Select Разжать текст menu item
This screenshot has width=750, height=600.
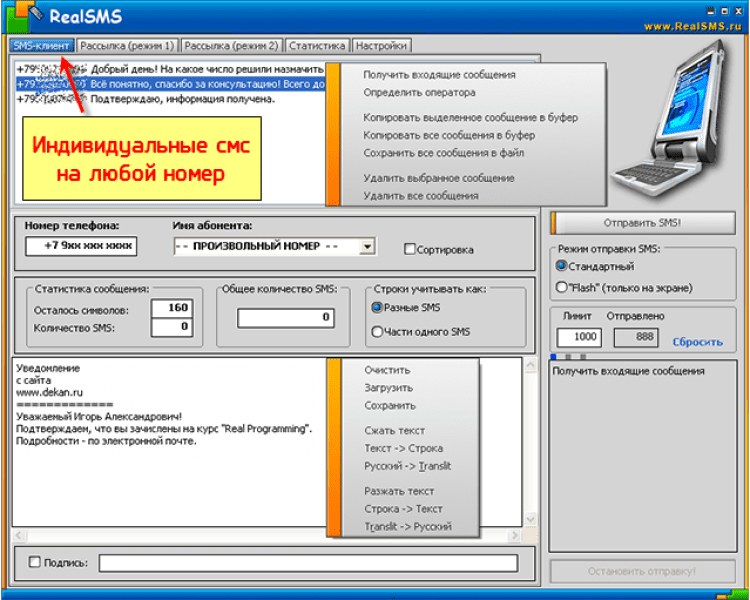coord(399,491)
